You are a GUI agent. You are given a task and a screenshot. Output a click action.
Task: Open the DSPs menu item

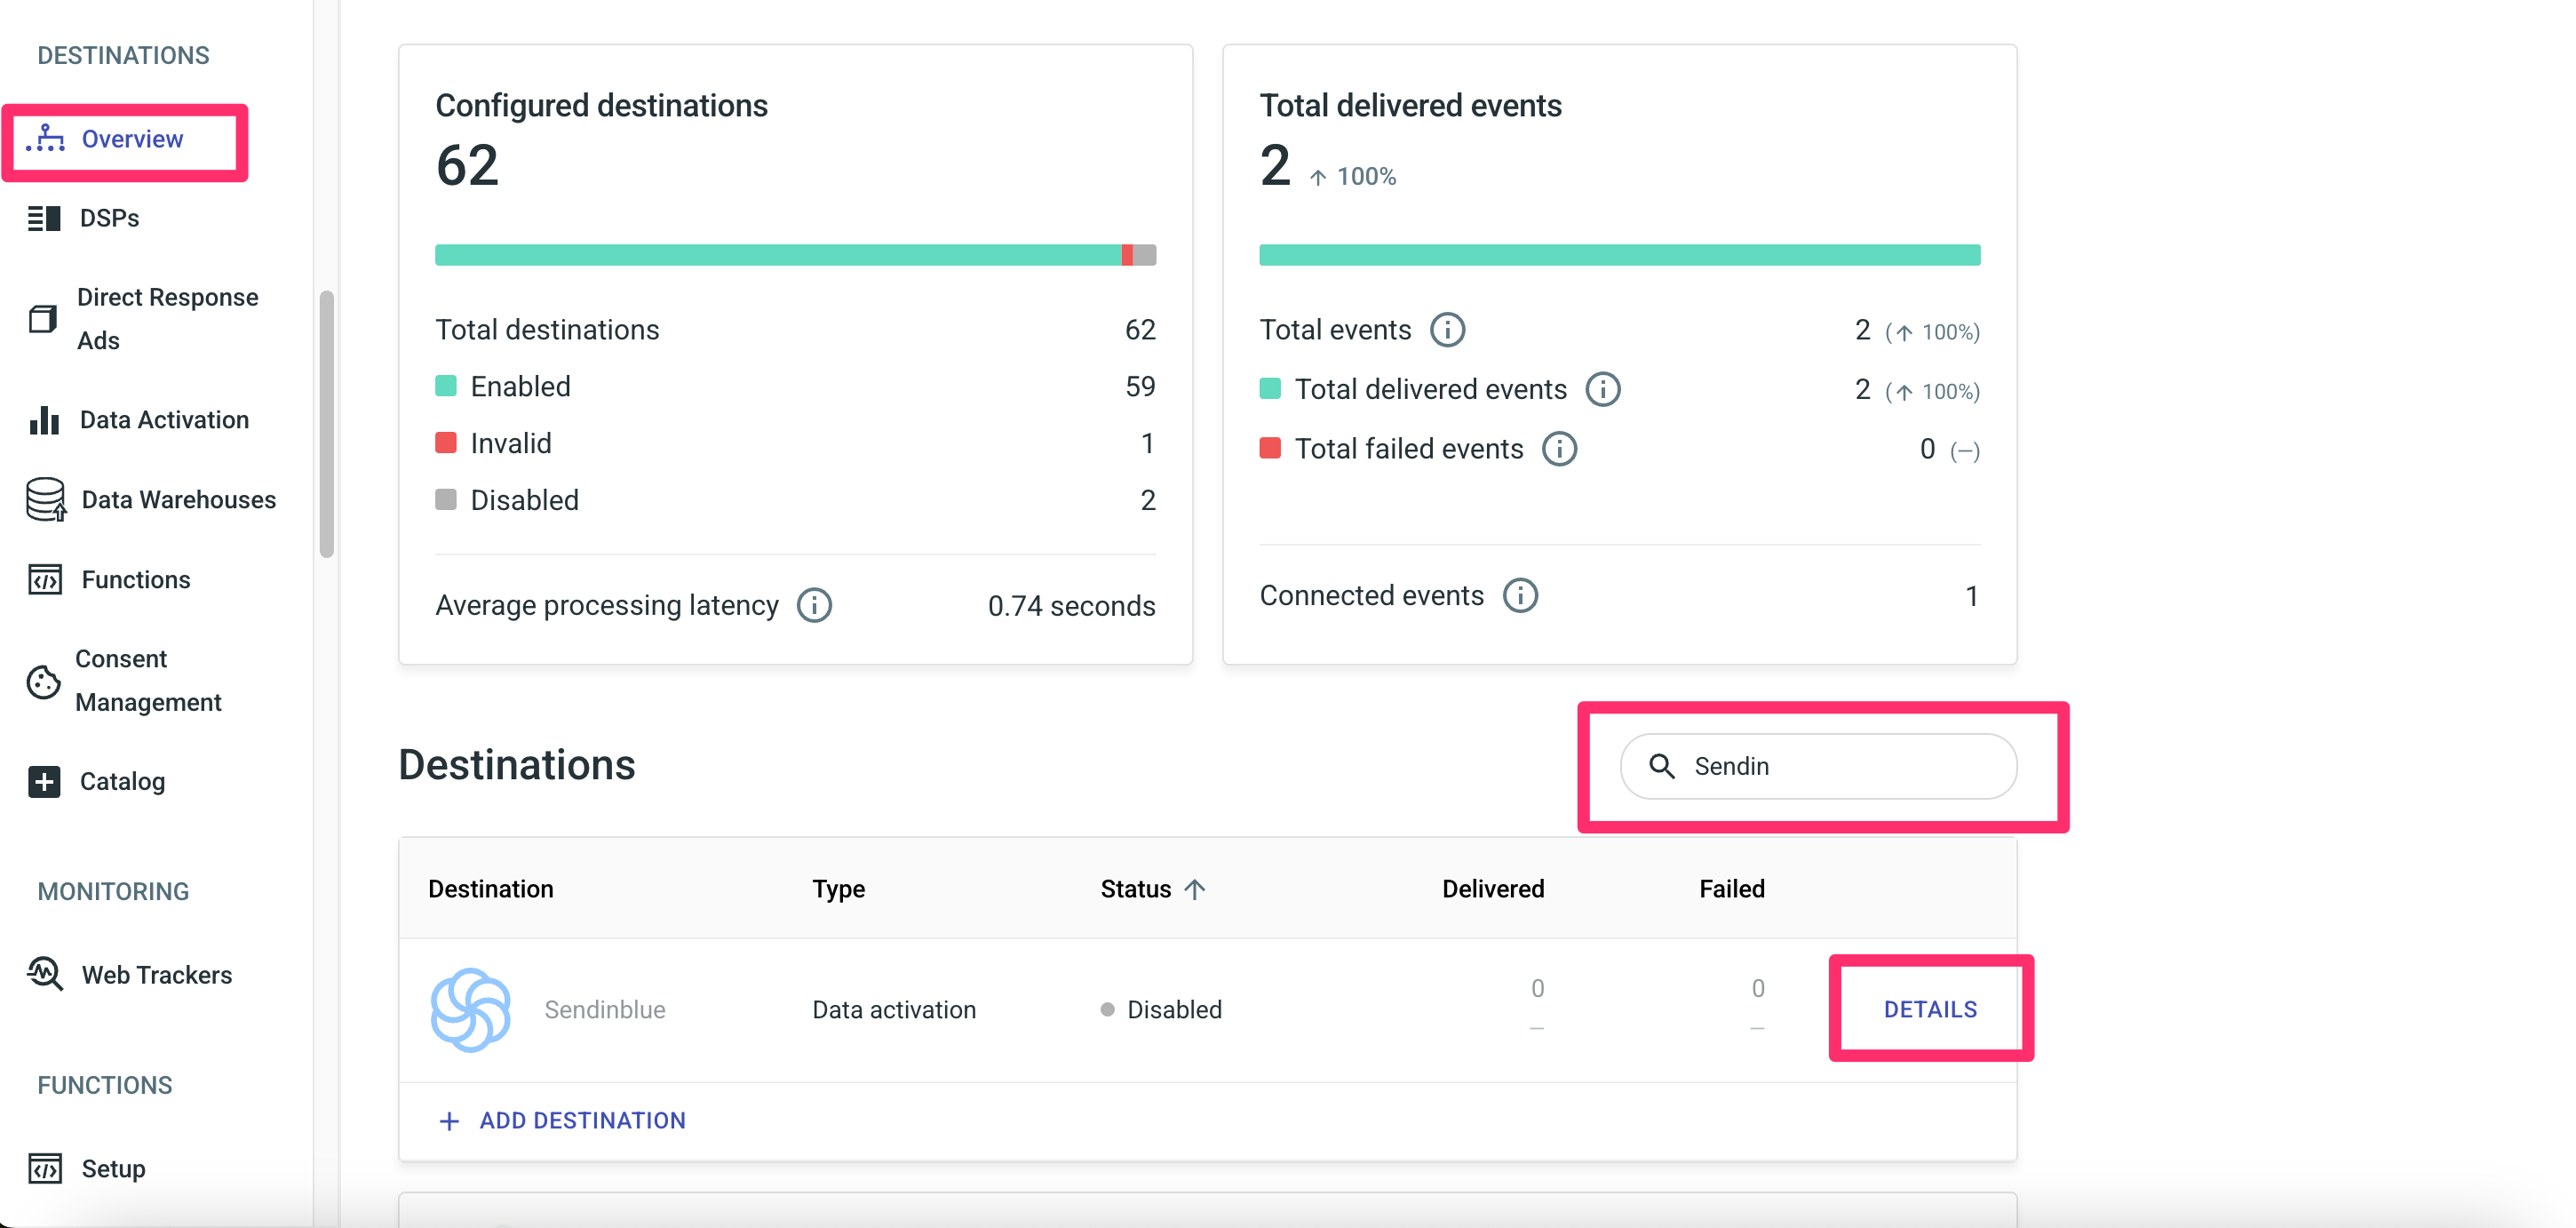point(109,218)
